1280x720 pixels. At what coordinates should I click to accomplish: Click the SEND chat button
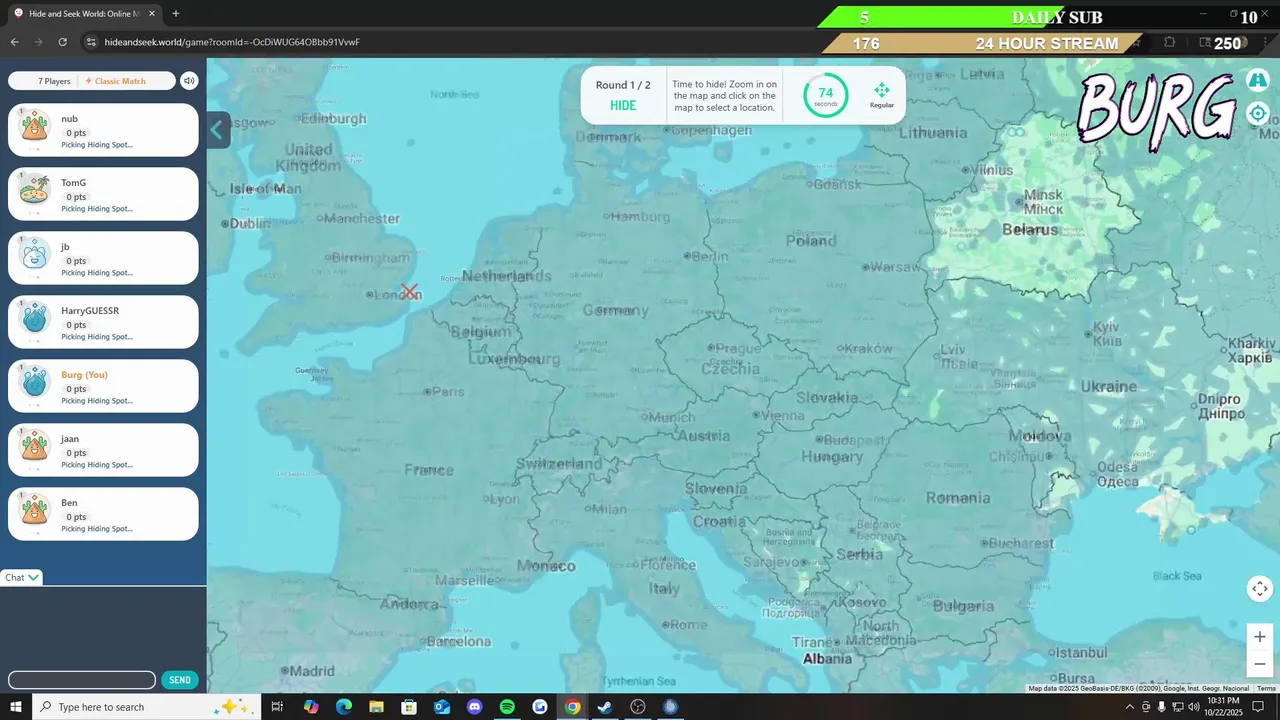[x=180, y=680]
